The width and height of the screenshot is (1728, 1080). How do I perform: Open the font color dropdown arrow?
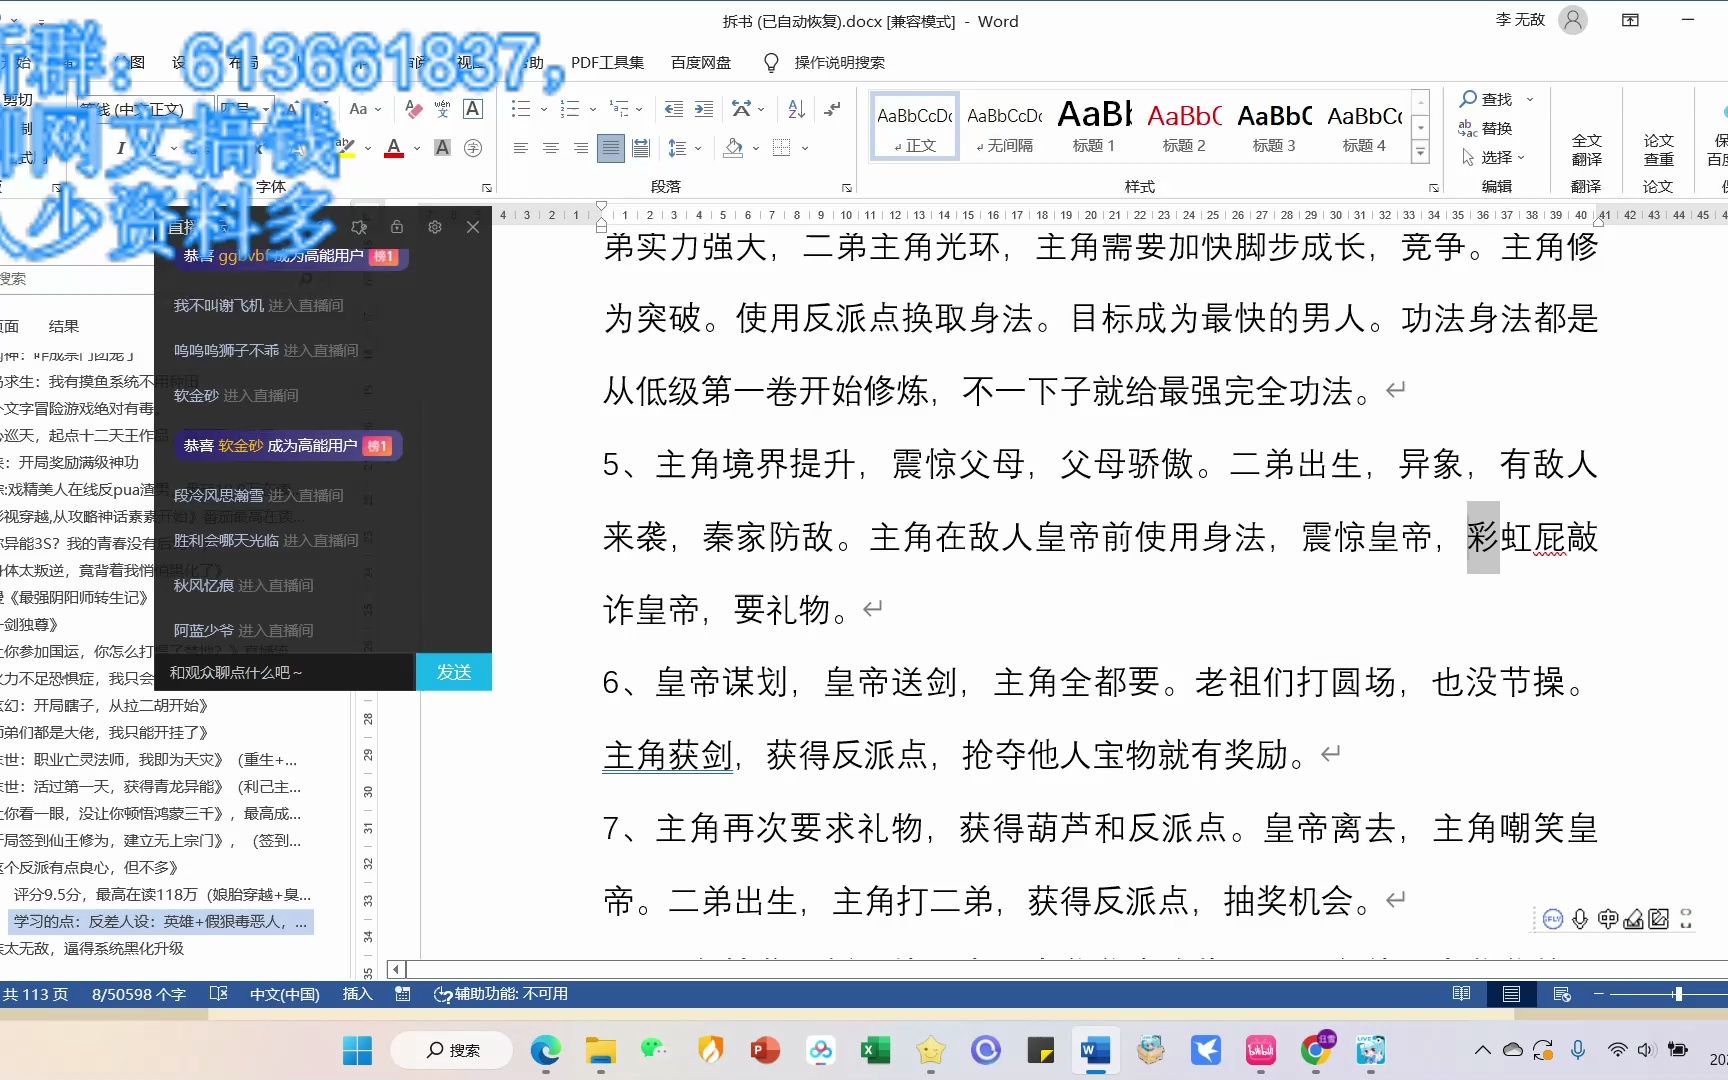click(416, 148)
